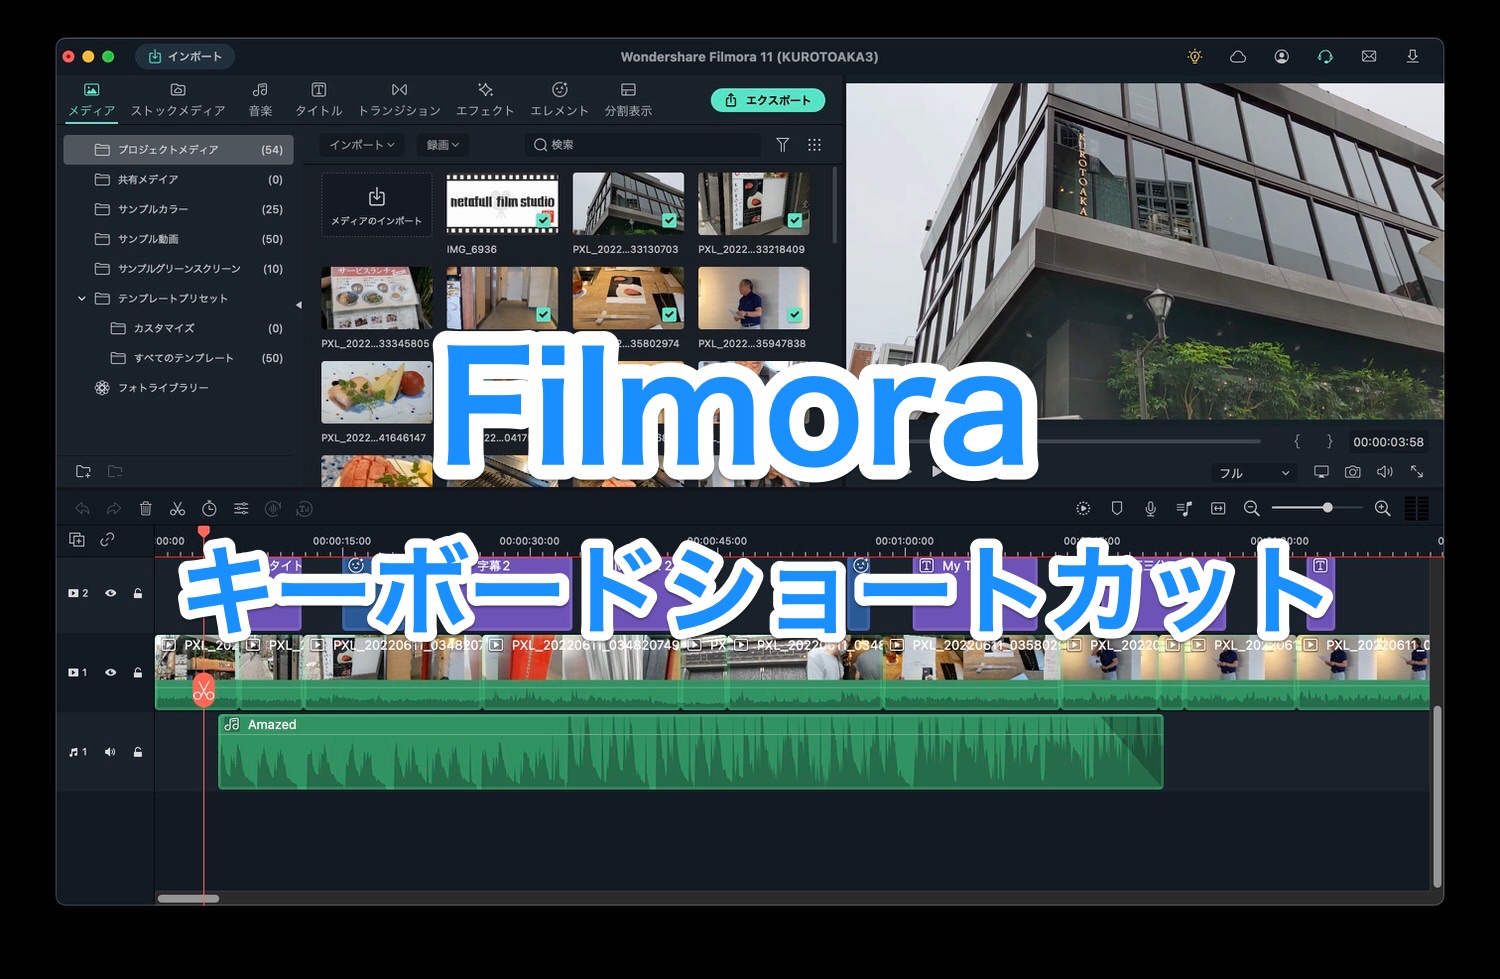This screenshot has height=979, width=1500.
Task: Click the エクスポート export button
Action: point(768,100)
